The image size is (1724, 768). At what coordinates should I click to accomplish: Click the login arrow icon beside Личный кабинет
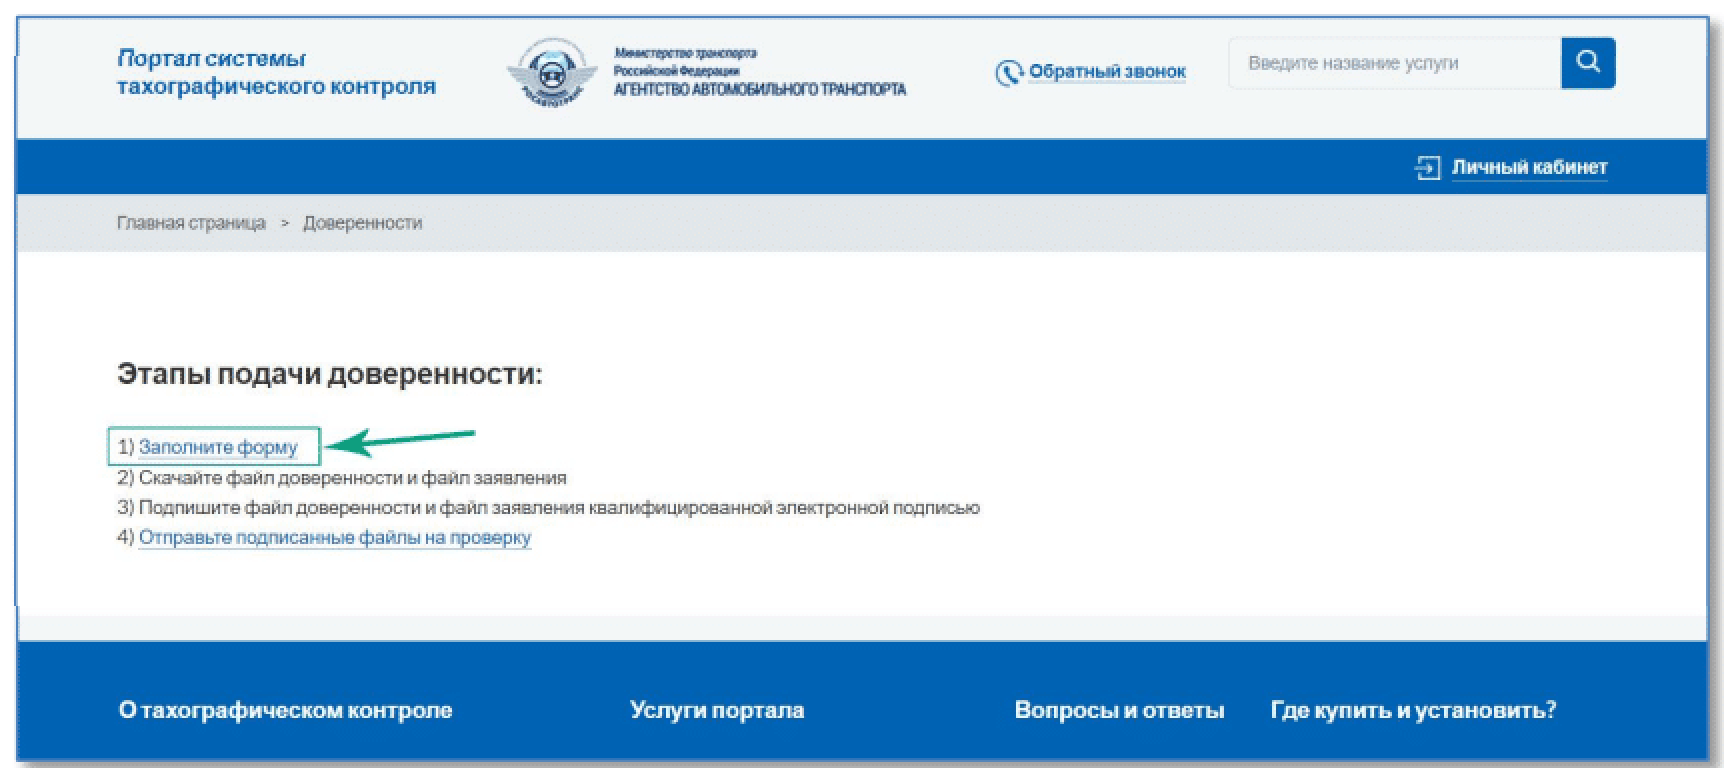(1427, 168)
